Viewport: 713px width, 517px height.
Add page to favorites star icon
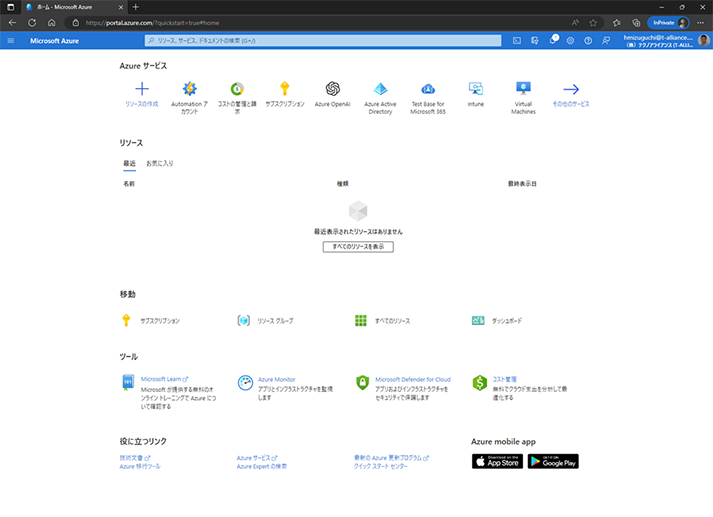click(593, 23)
